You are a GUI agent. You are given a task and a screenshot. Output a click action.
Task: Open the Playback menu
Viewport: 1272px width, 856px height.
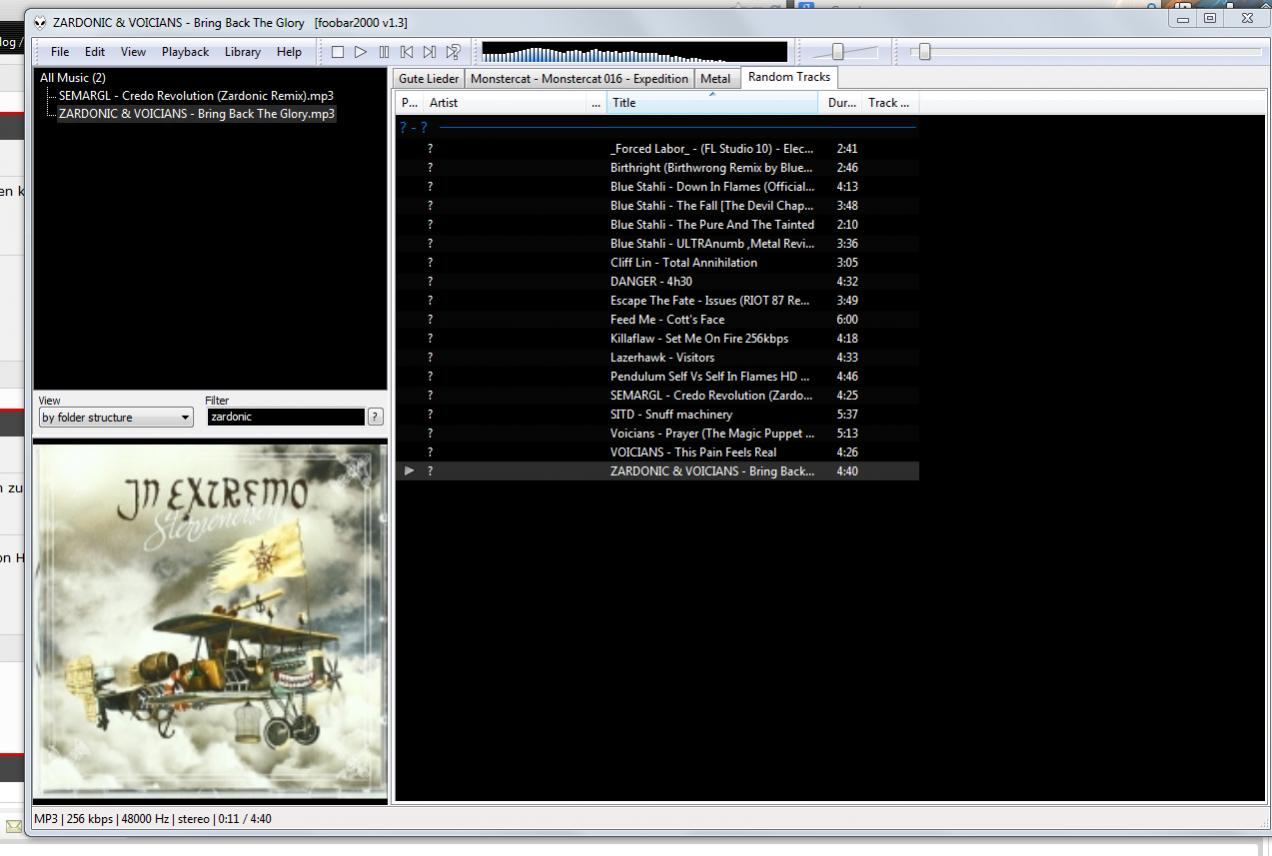point(185,52)
